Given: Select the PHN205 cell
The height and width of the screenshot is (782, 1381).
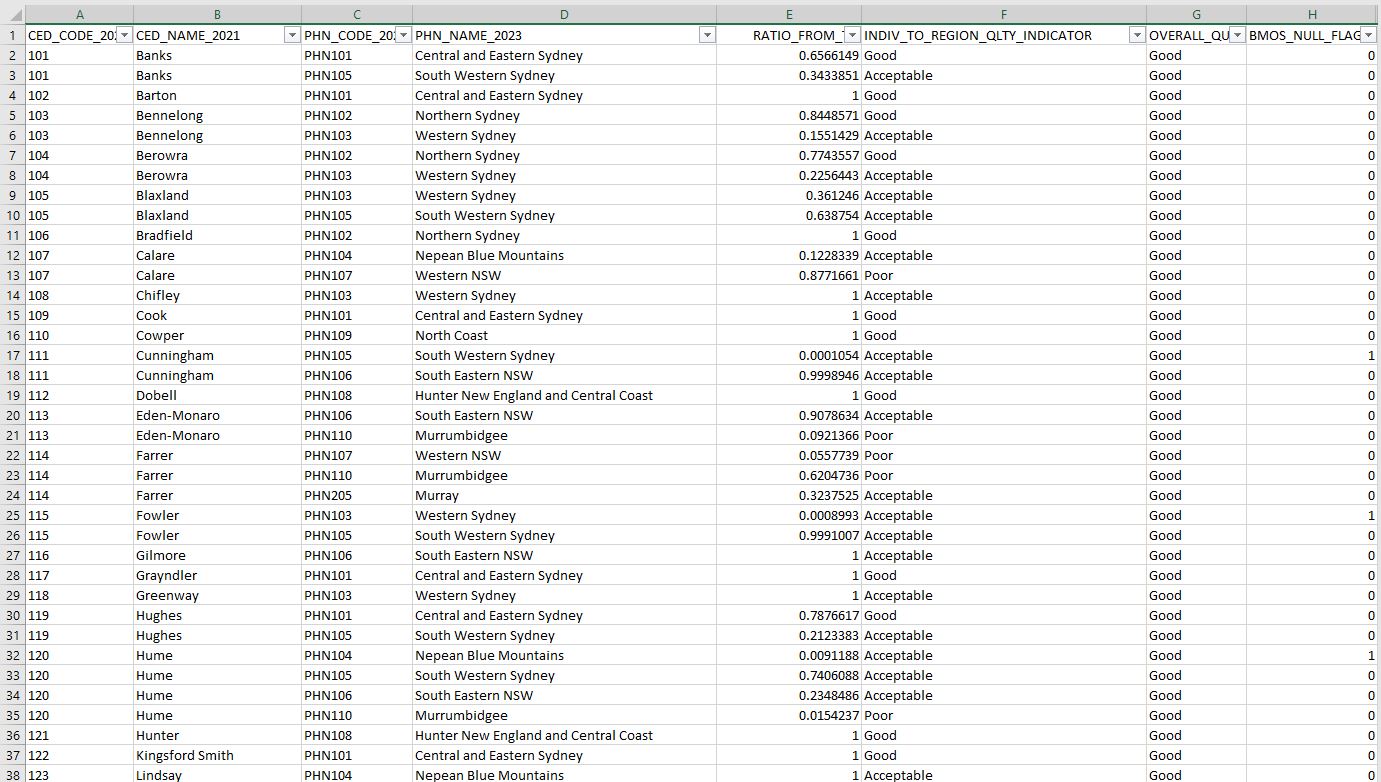Looking at the screenshot, I should (357, 495).
